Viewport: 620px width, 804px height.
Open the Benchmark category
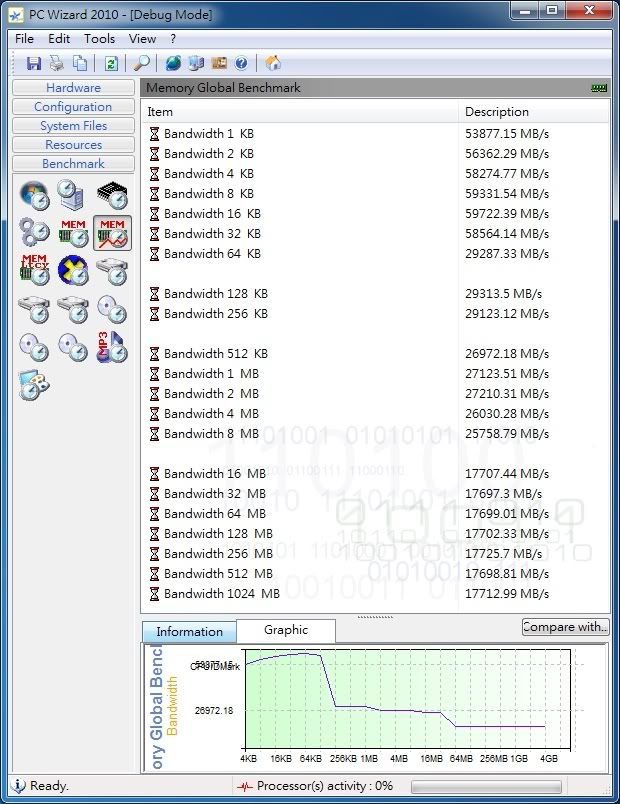coord(73,164)
